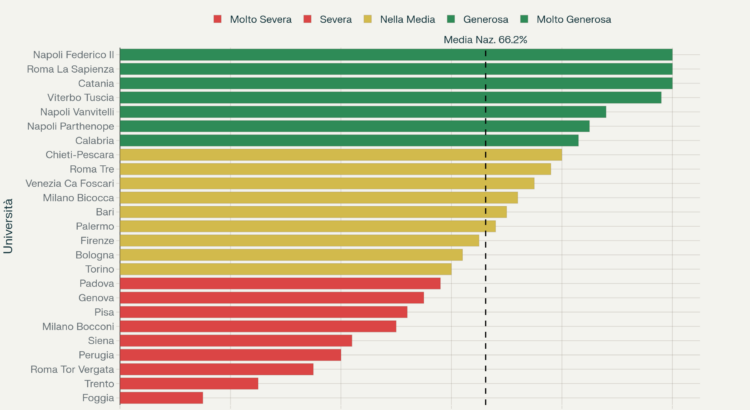Click the Torino bar in the chart

coord(285,269)
